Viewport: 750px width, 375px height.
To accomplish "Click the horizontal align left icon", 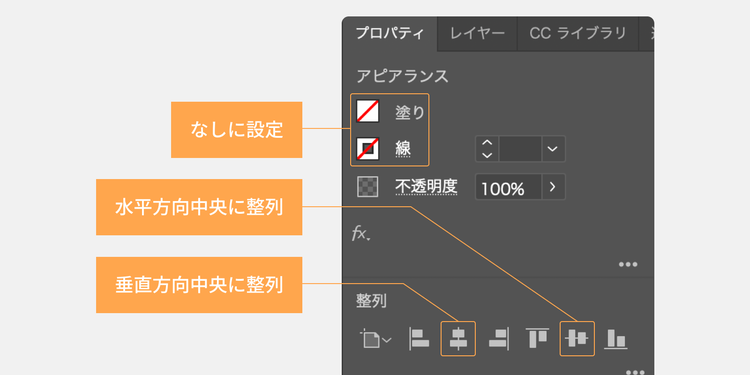I will pyautogui.click(x=419, y=339).
